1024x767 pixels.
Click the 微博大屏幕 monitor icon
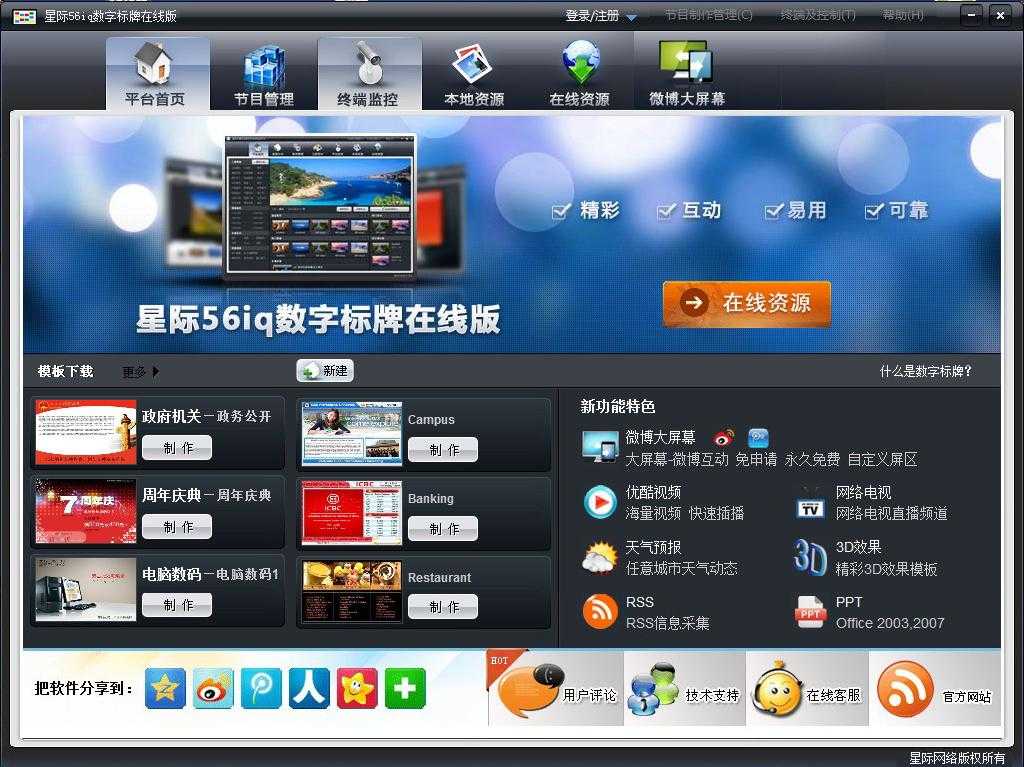pyautogui.click(x=600, y=447)
